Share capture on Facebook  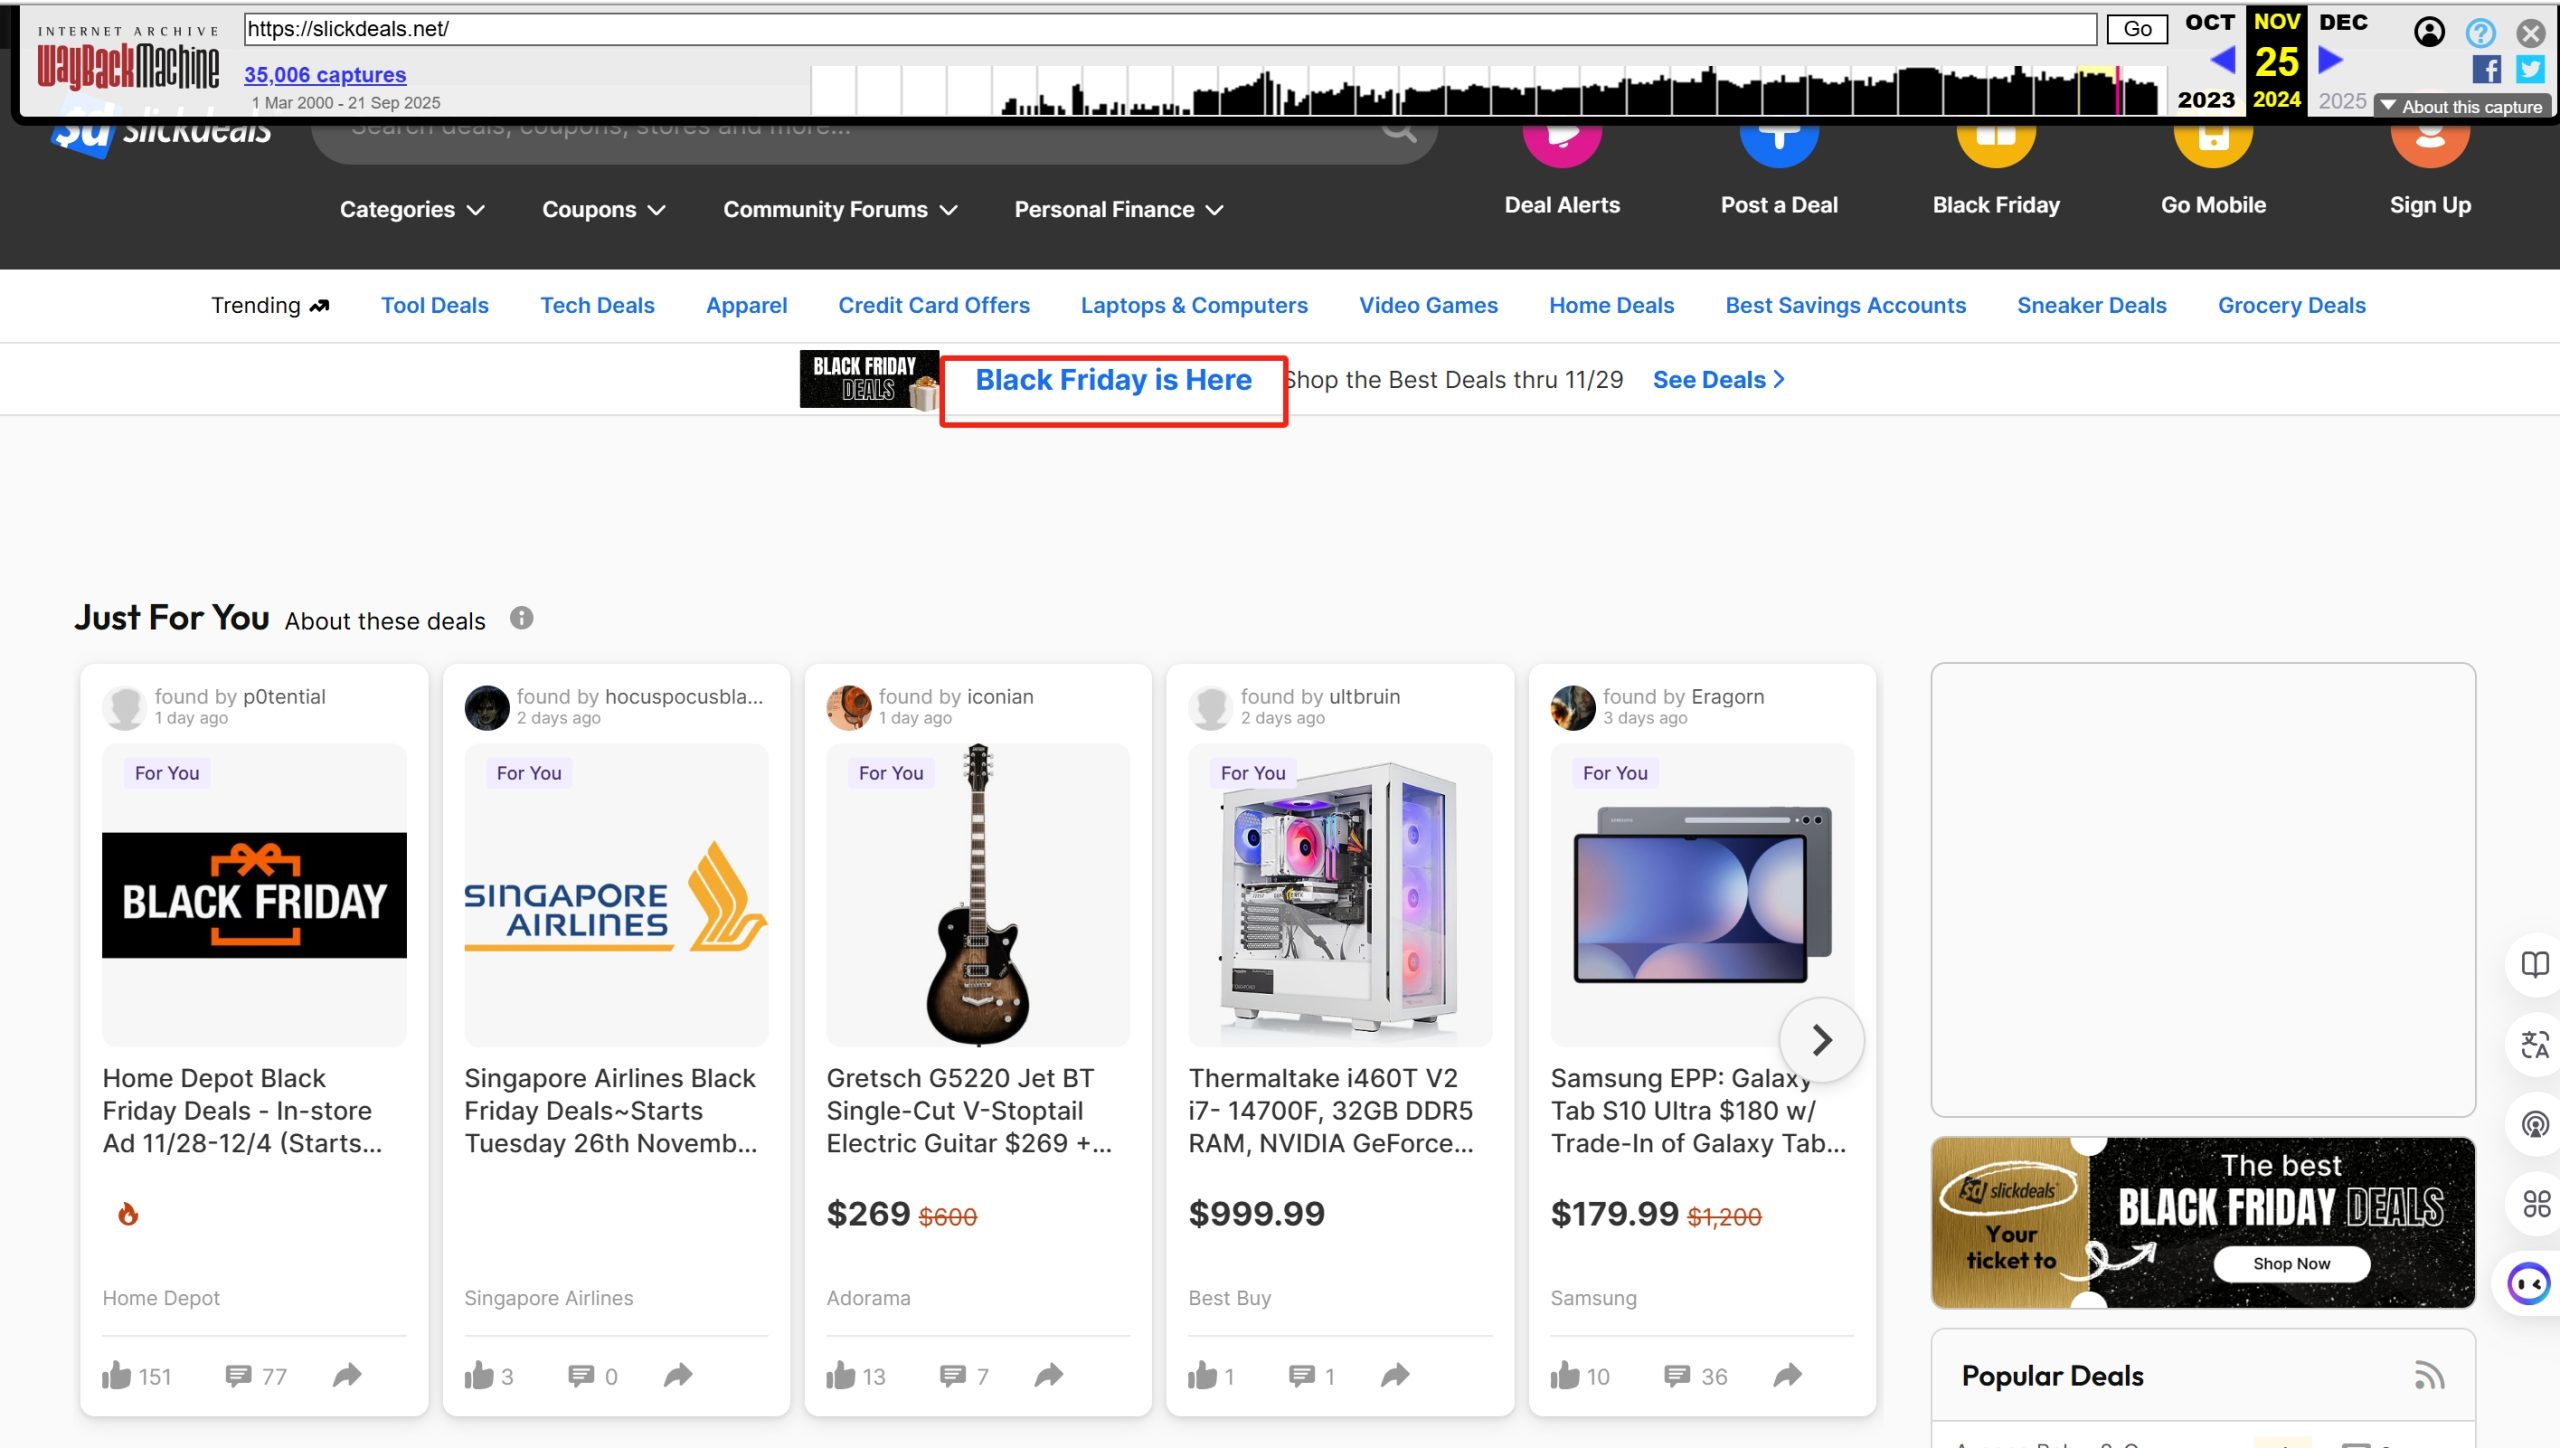click(x=2486, y=69)
